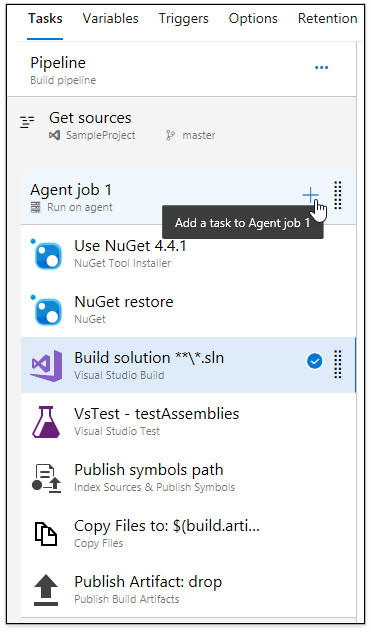
Task: Click the Get sources list icon
Action: [x=27, y=121]
